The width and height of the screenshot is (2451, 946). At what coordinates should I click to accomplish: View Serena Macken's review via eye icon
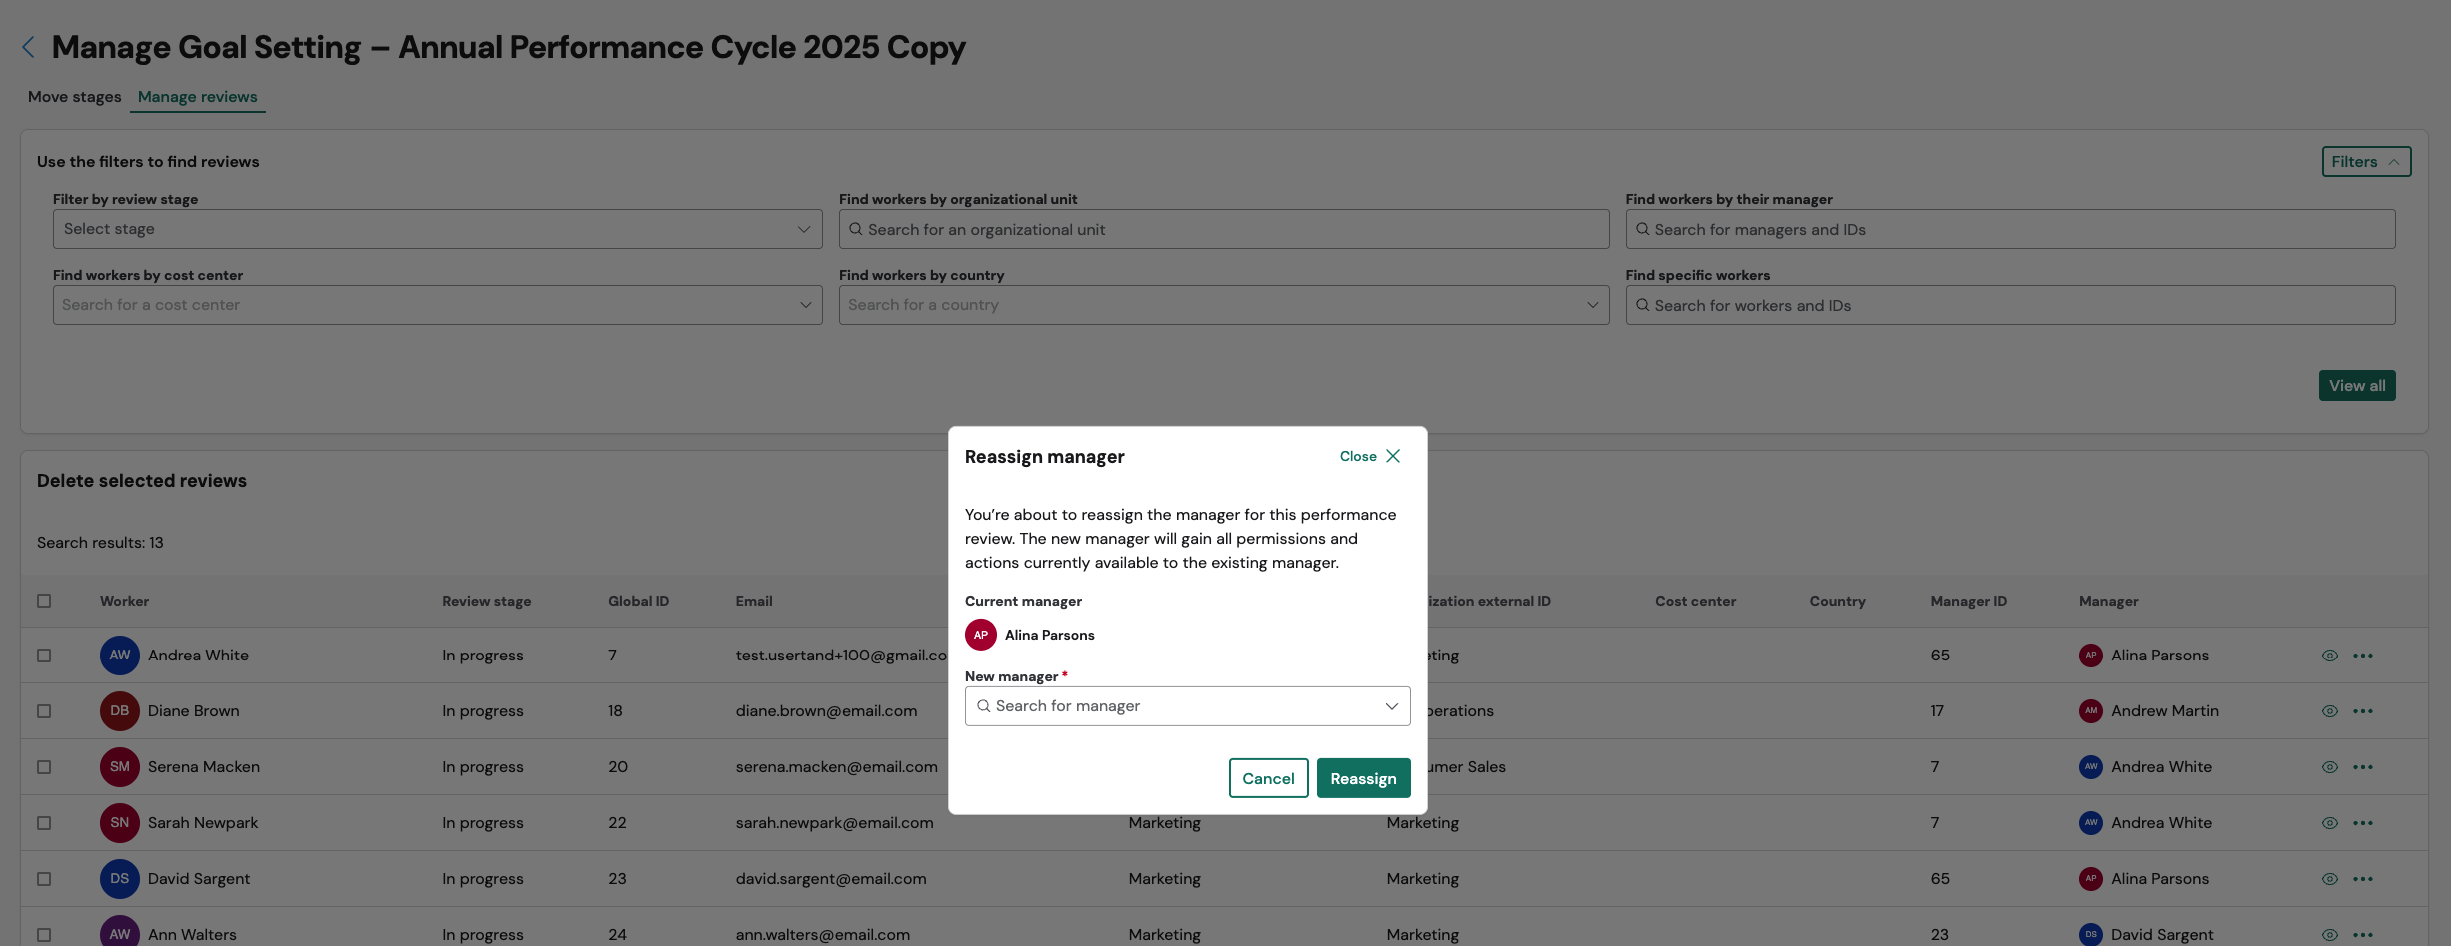pyautogui.click(x=2329, y=767)
